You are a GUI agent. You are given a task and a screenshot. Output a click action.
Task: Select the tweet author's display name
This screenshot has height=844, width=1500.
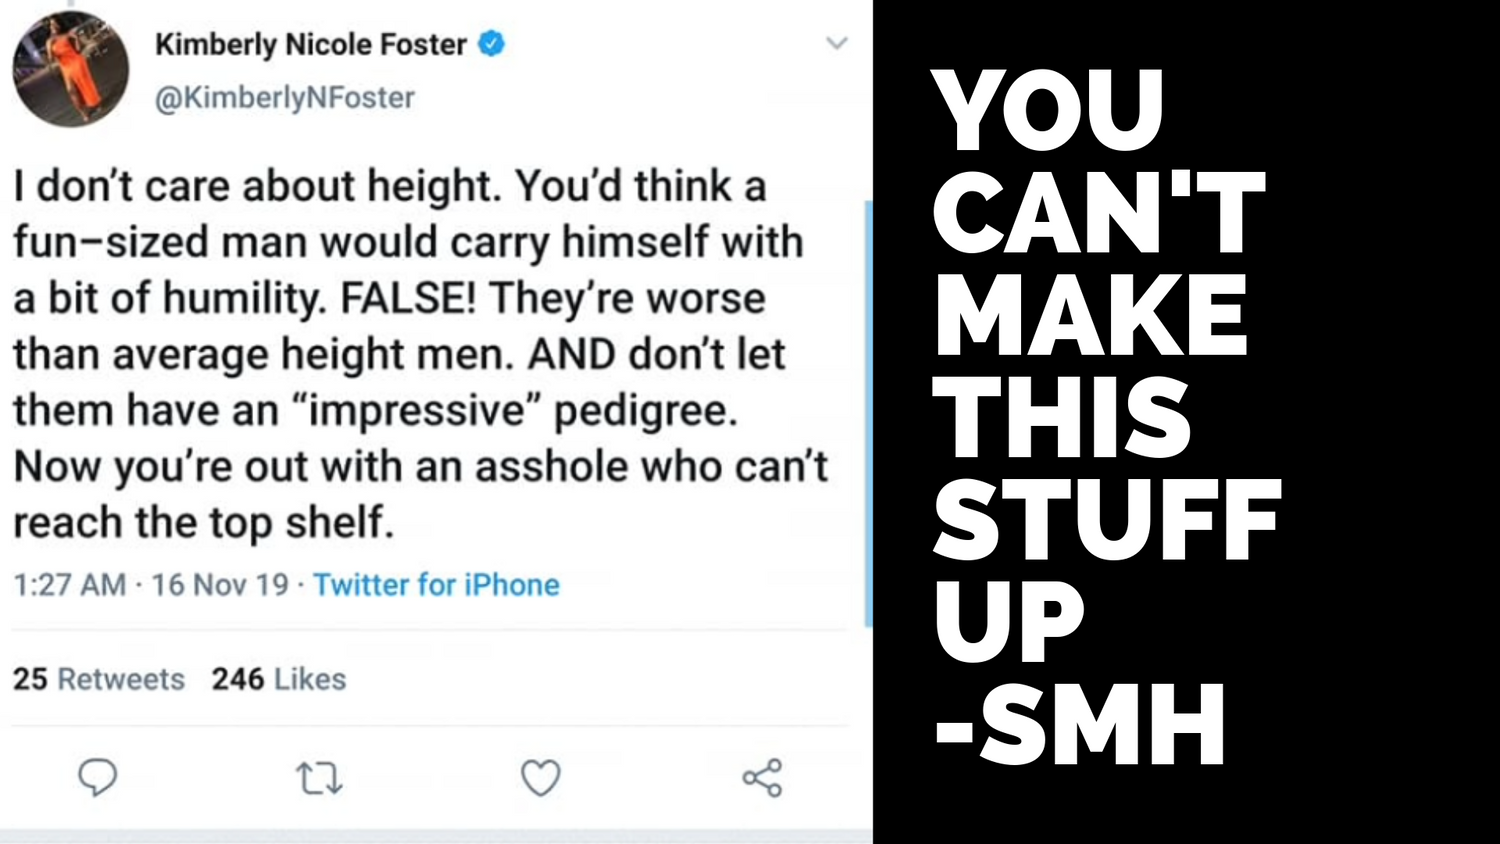point(310,43)
